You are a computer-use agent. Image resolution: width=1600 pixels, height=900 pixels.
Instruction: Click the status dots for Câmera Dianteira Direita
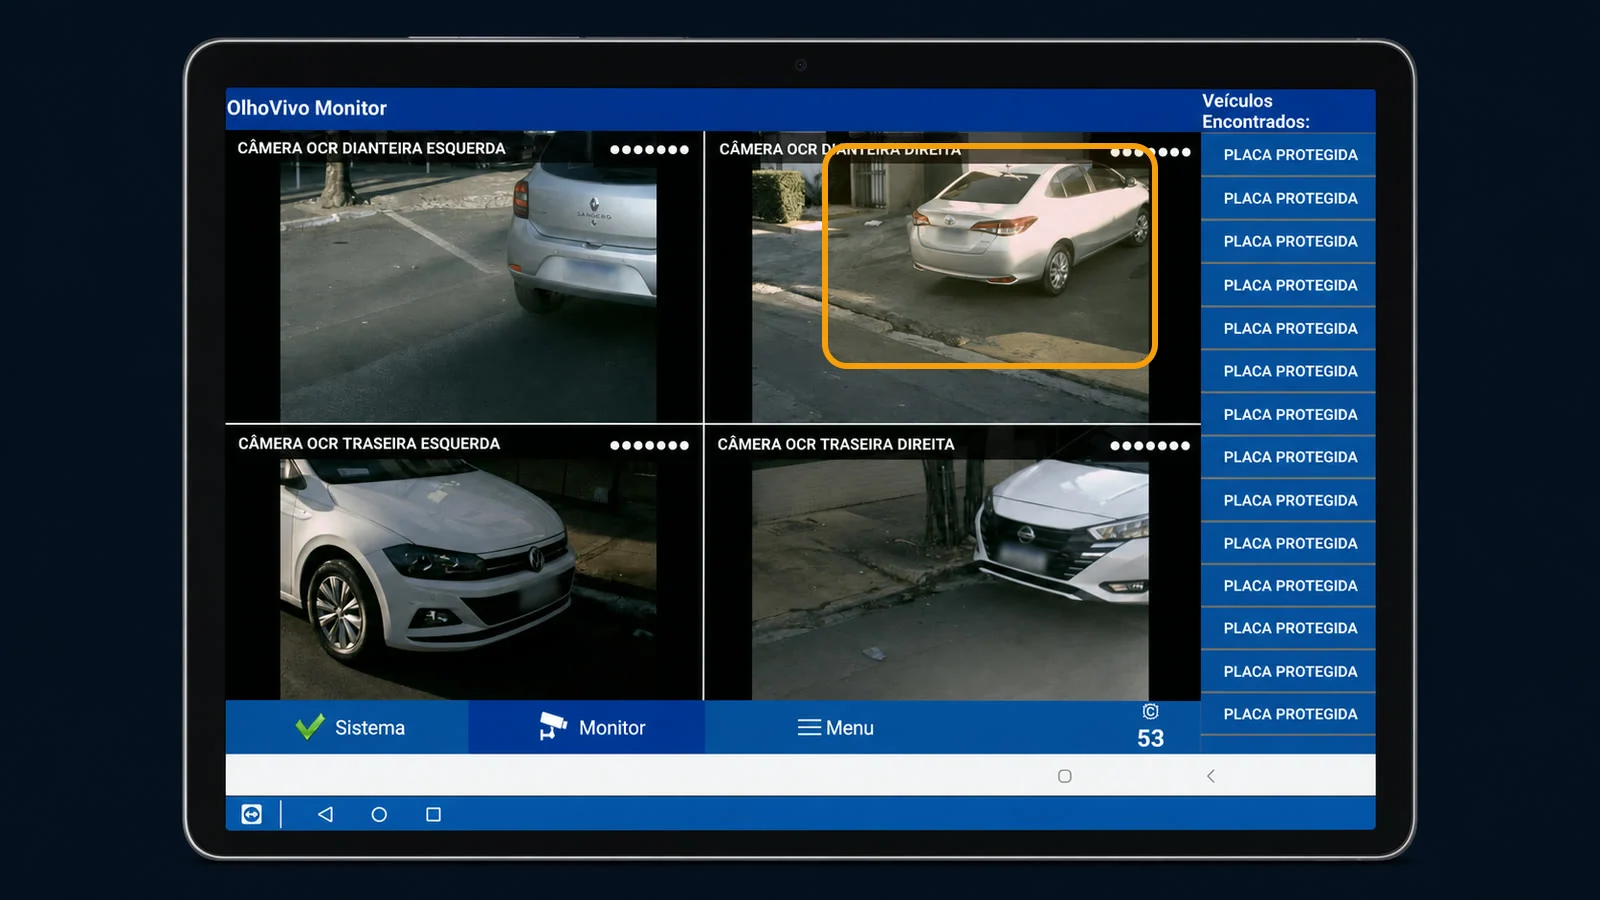click(1150, 152)
